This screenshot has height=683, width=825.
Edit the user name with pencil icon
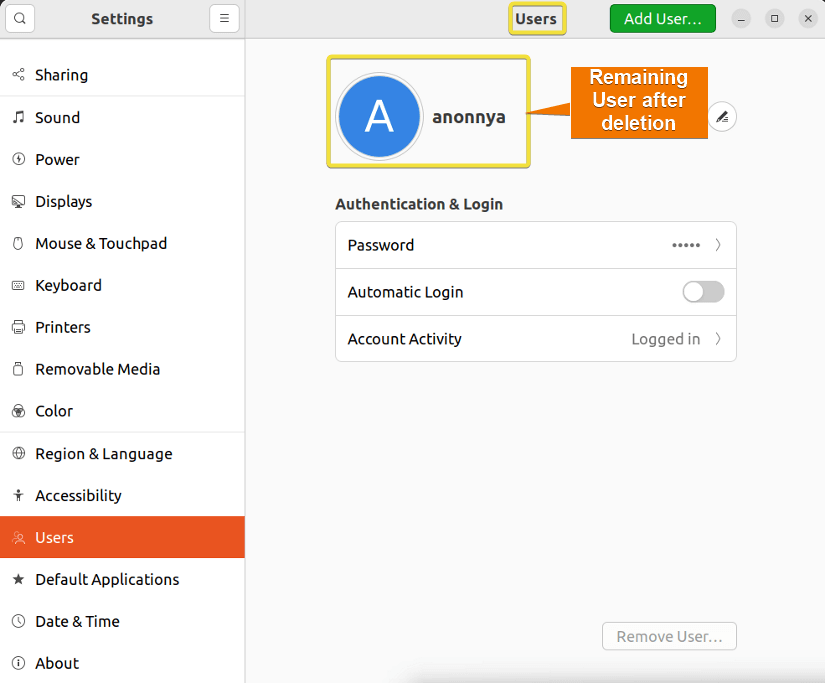722,116
